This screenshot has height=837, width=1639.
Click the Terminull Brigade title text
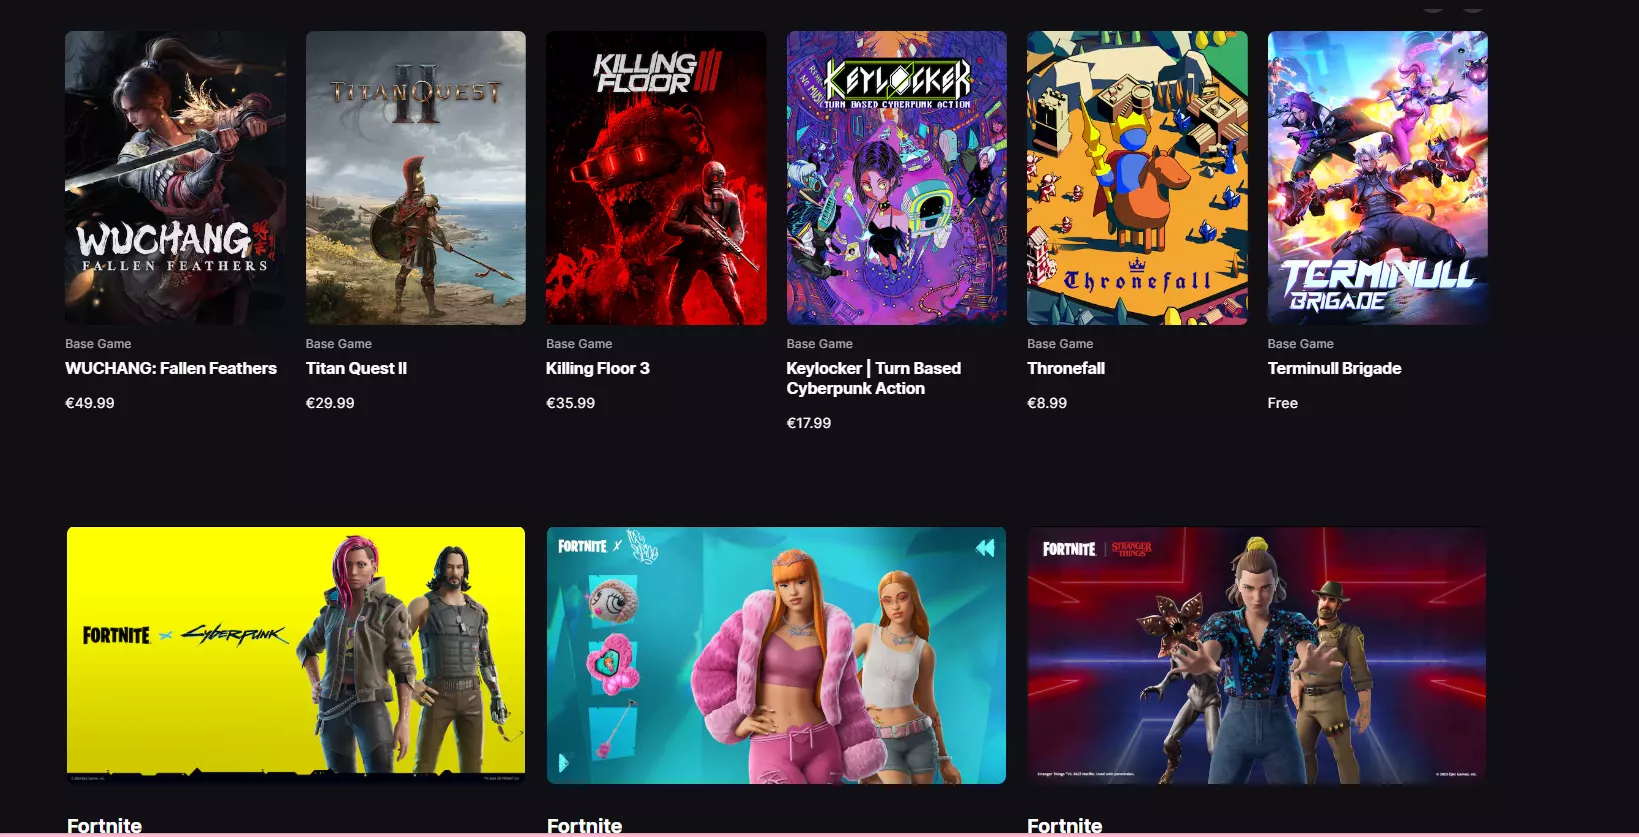[x=1334, y=368]
